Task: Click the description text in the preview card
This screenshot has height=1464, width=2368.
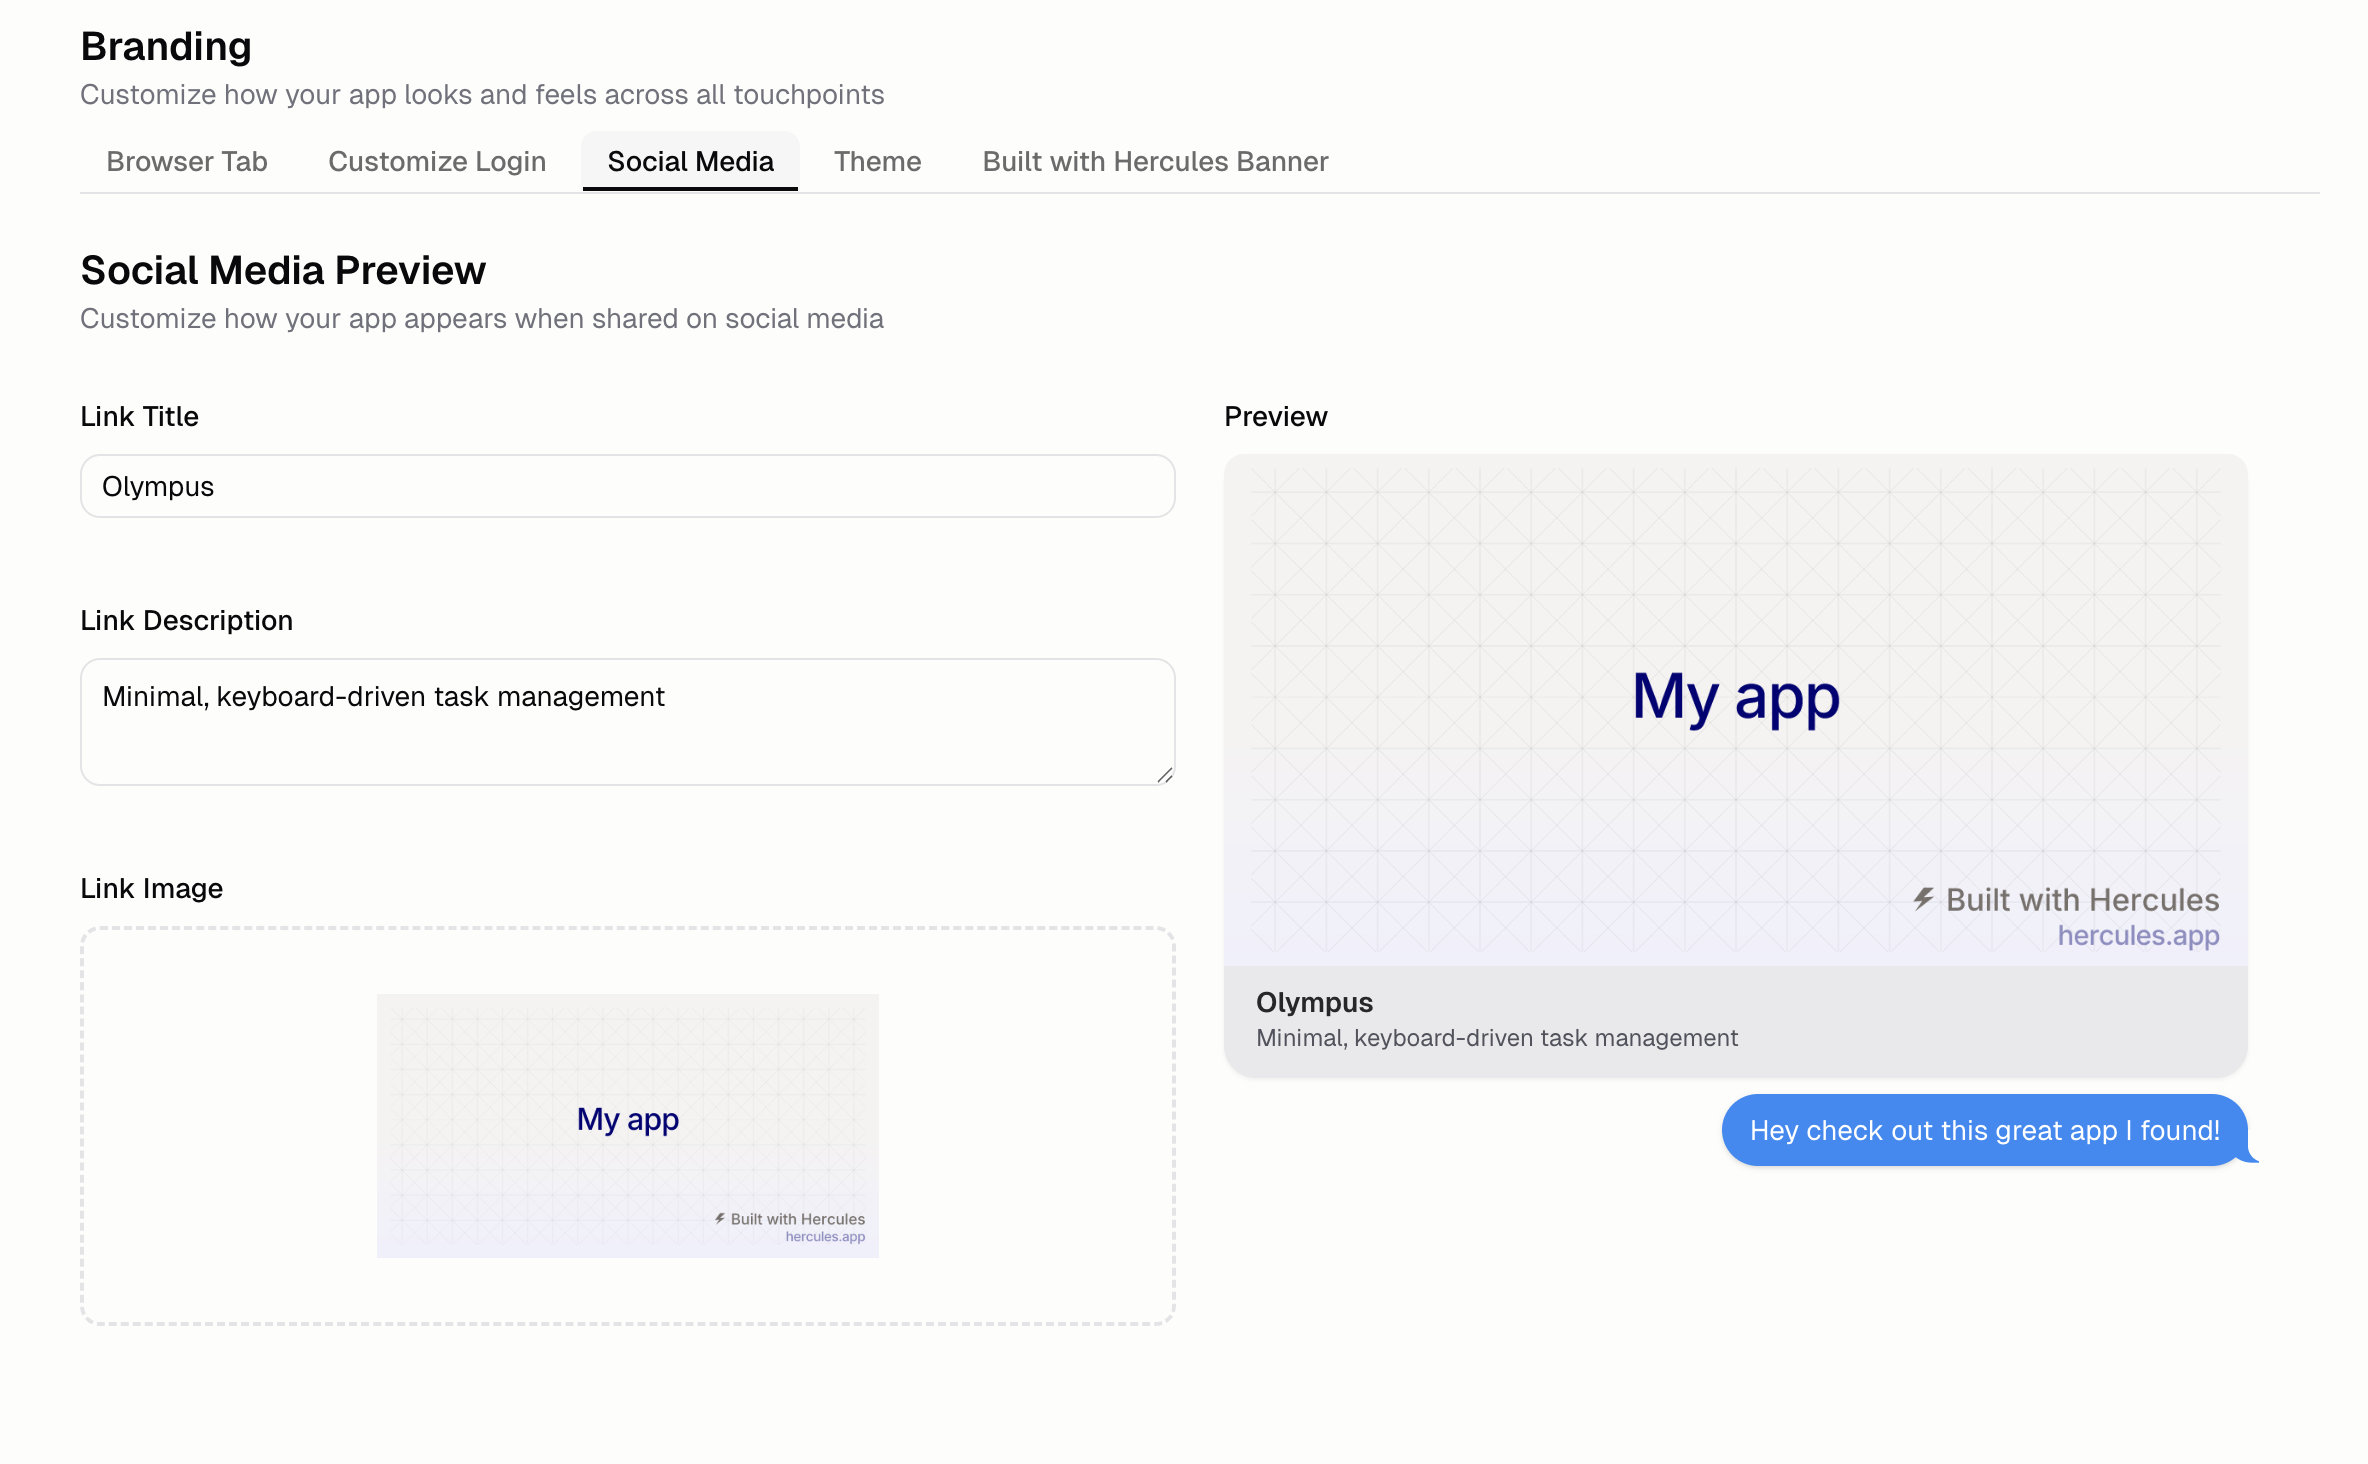Action: tap(1497, 1038)
